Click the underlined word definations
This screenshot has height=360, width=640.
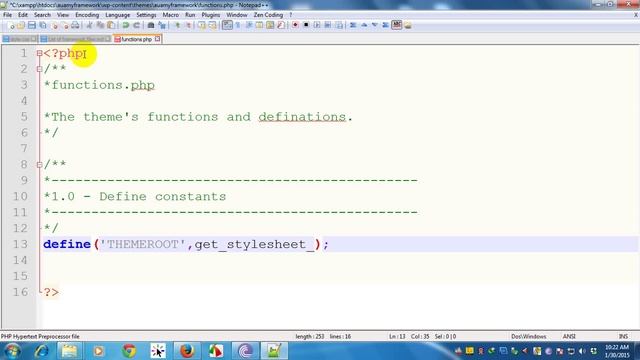[302, 117]
